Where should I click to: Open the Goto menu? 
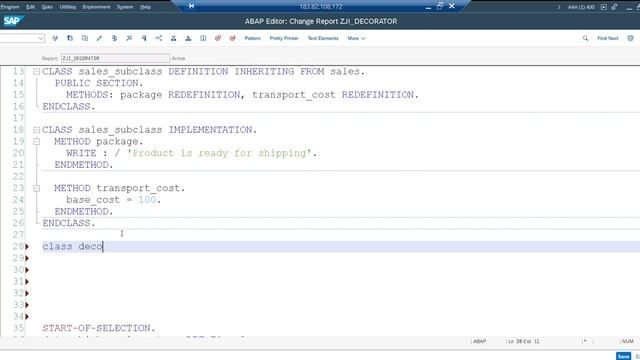(47, 7)
